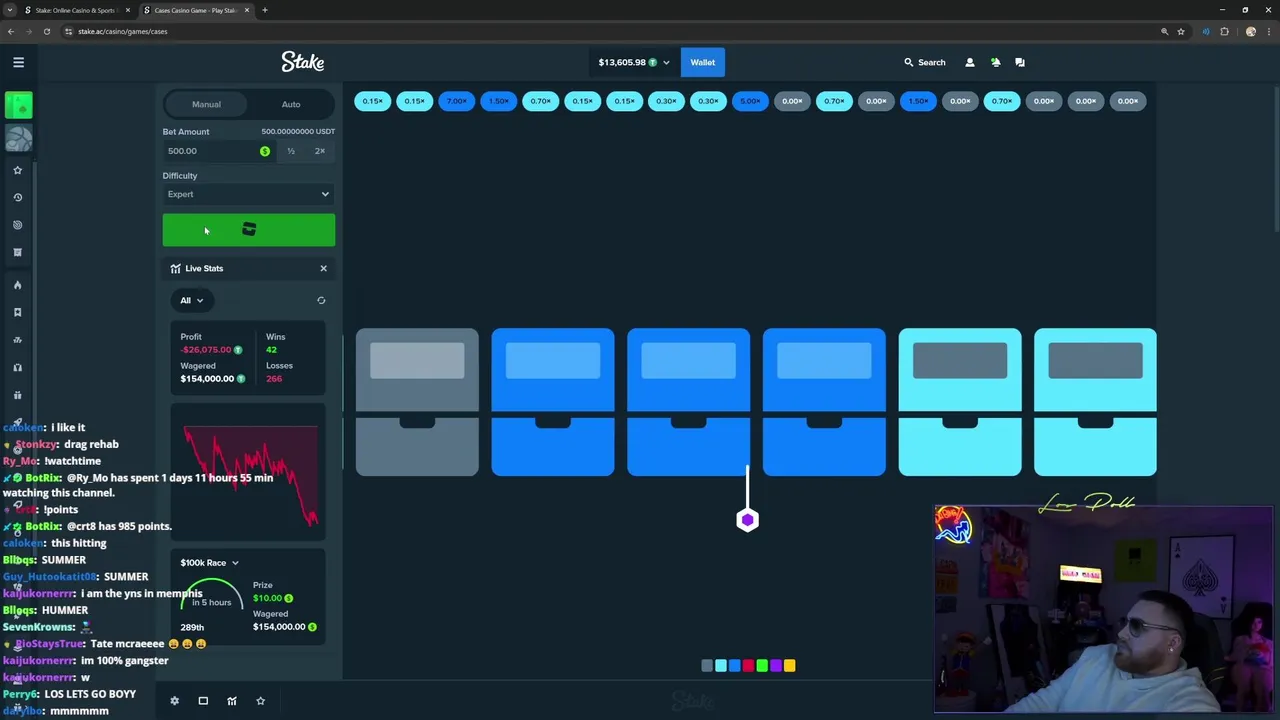Close the Live Stats panel

click(323, 268)
